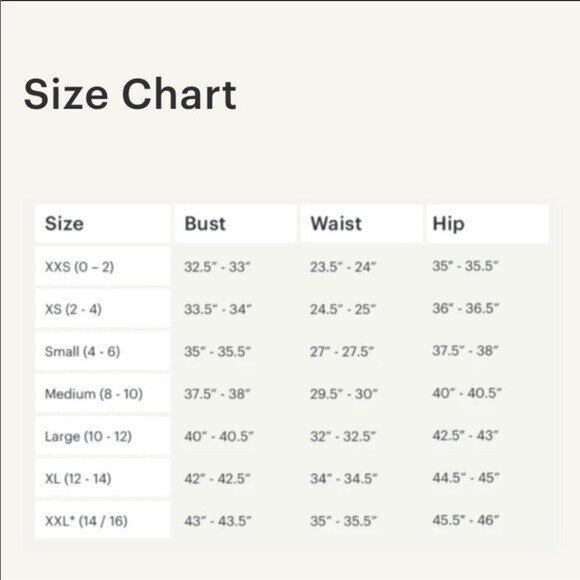Click the Medium bust value 37.5" - 38"
This screenshot has width=580, height=580.
click(218, 394)
